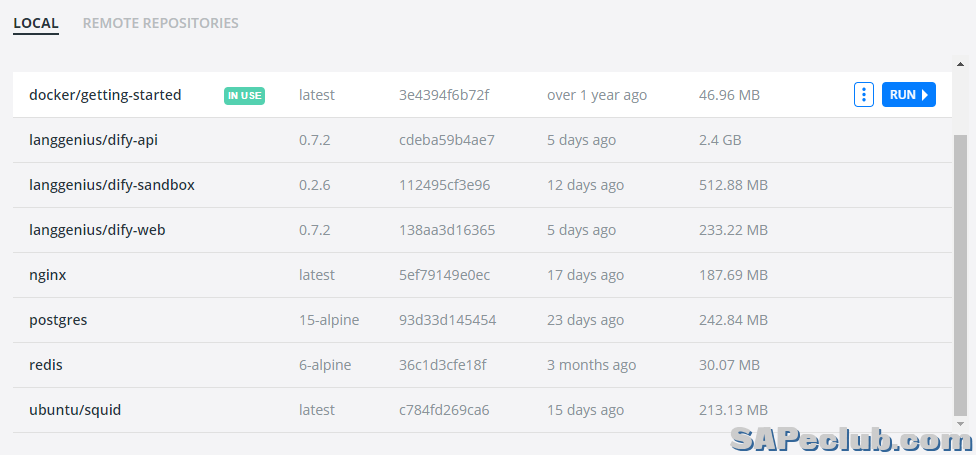This screenshot has width=976, height=455.
Task: Click the RUN button for docker/getting-started
Action: (x=908, y=95)
